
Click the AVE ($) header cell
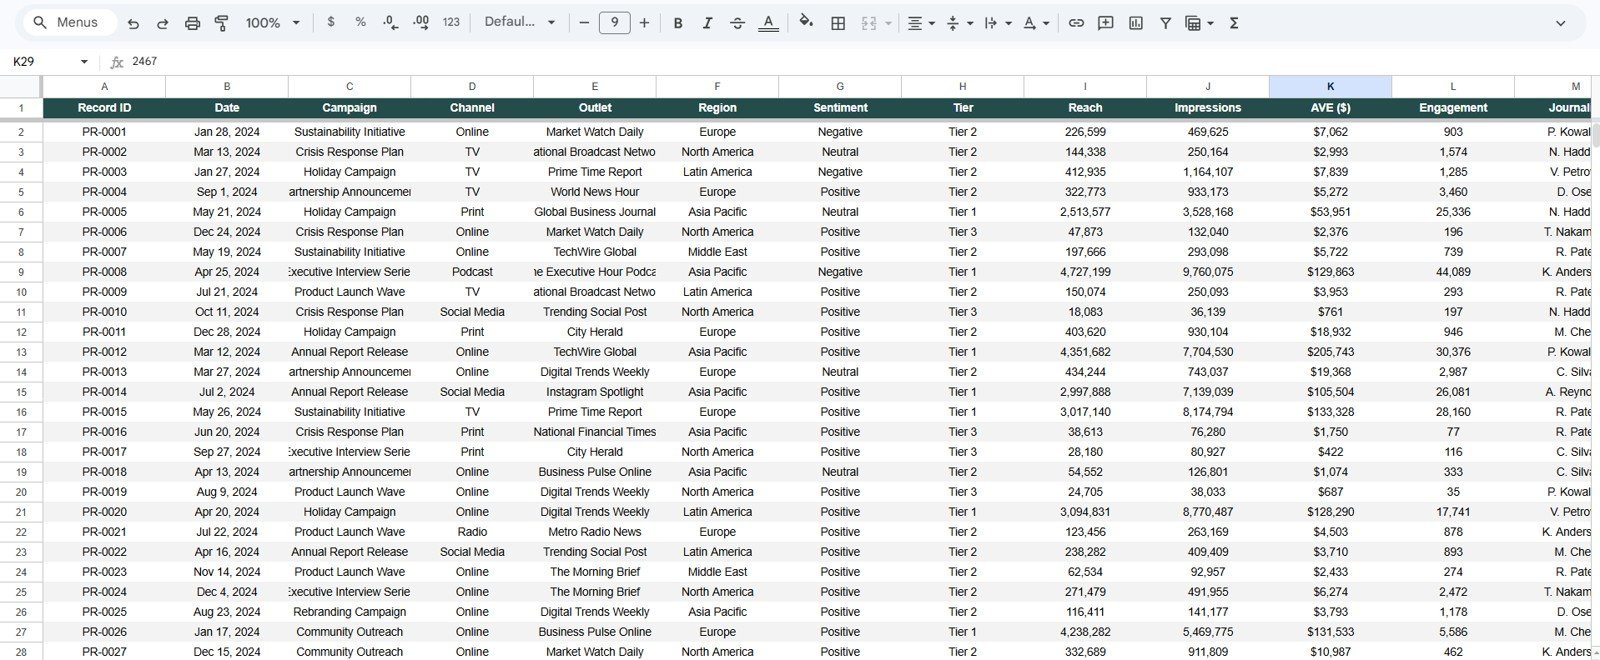tap(1330, 108)
